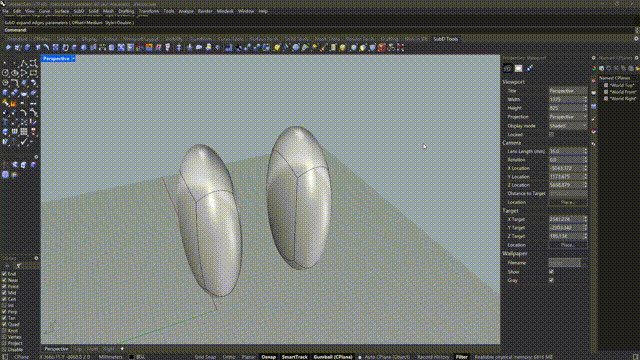The image size is (640, 360).
Task: Toggle the Gumball status bar button
Action: click(333, 357)
